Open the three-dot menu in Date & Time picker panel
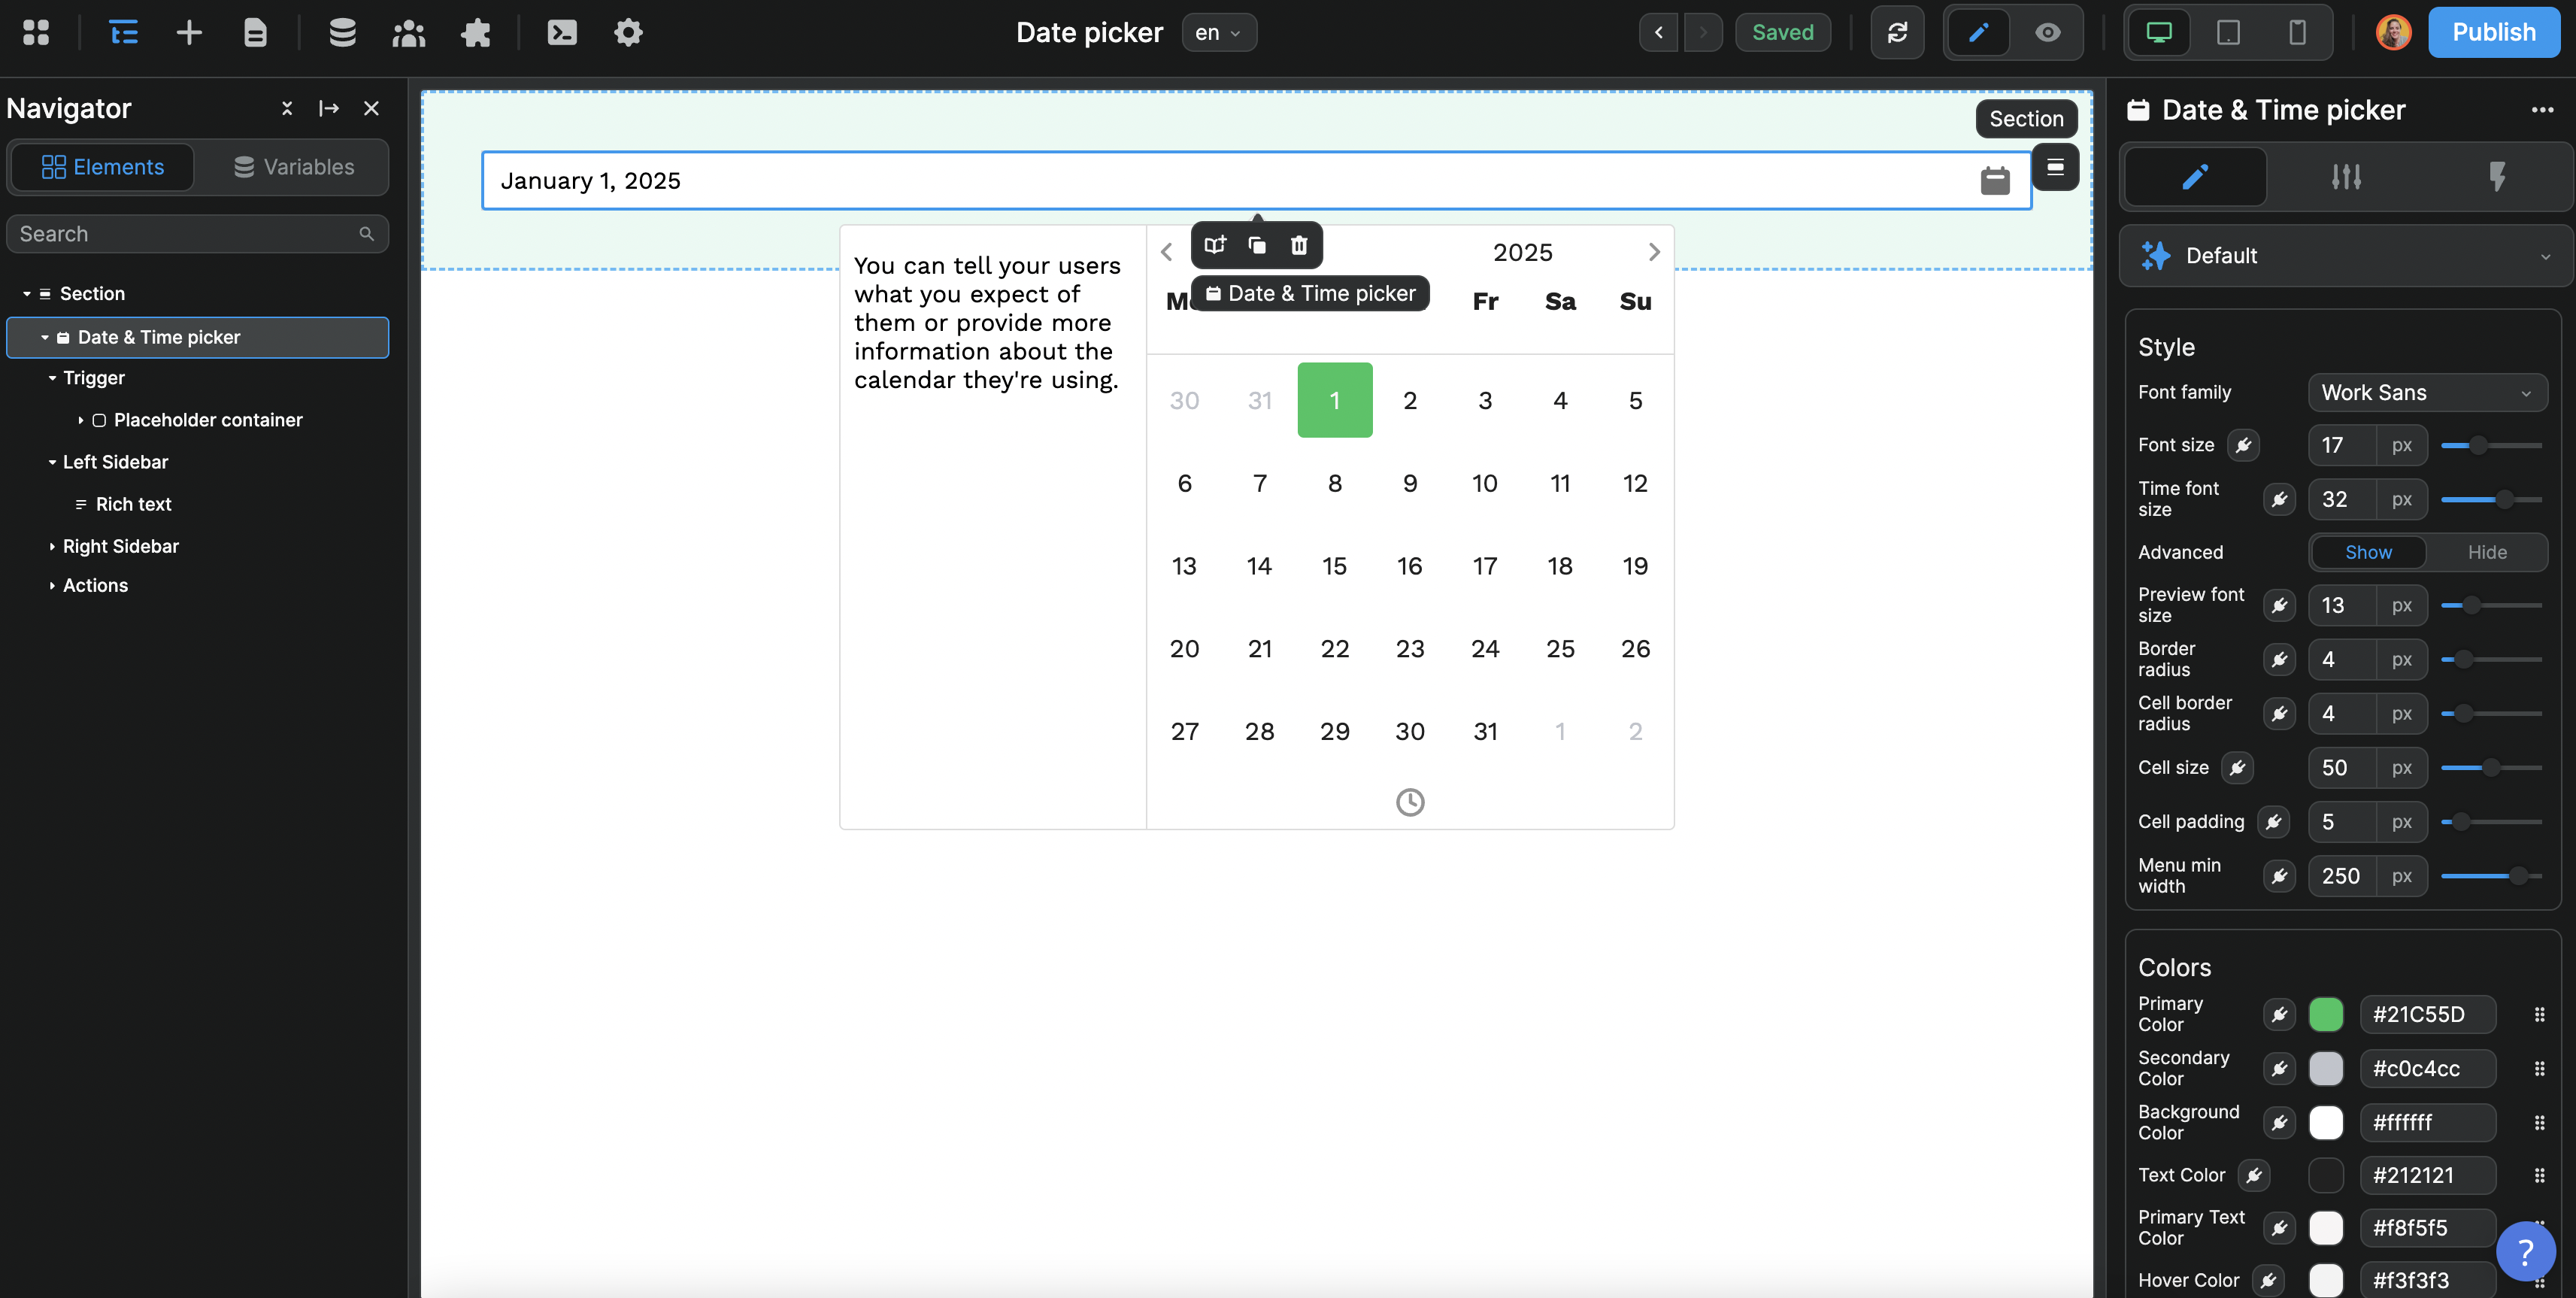The height and width of the screenshot is (1298, 2576). [2544, 110]
